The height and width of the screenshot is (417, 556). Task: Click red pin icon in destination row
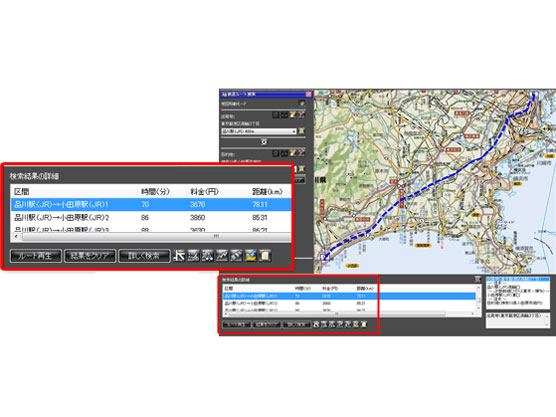tap(301, 153)
